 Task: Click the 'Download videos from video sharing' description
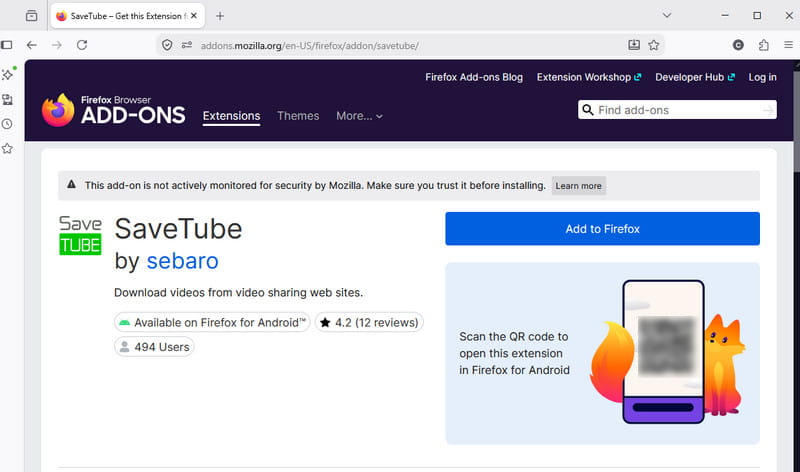point(238,292)
